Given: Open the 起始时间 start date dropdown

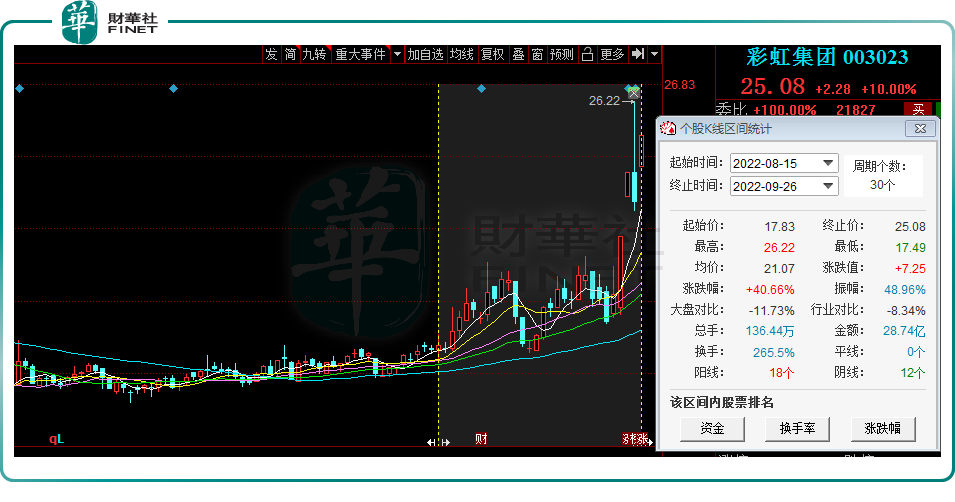Looking at the screenshot, I should click(x=828, y=163).
